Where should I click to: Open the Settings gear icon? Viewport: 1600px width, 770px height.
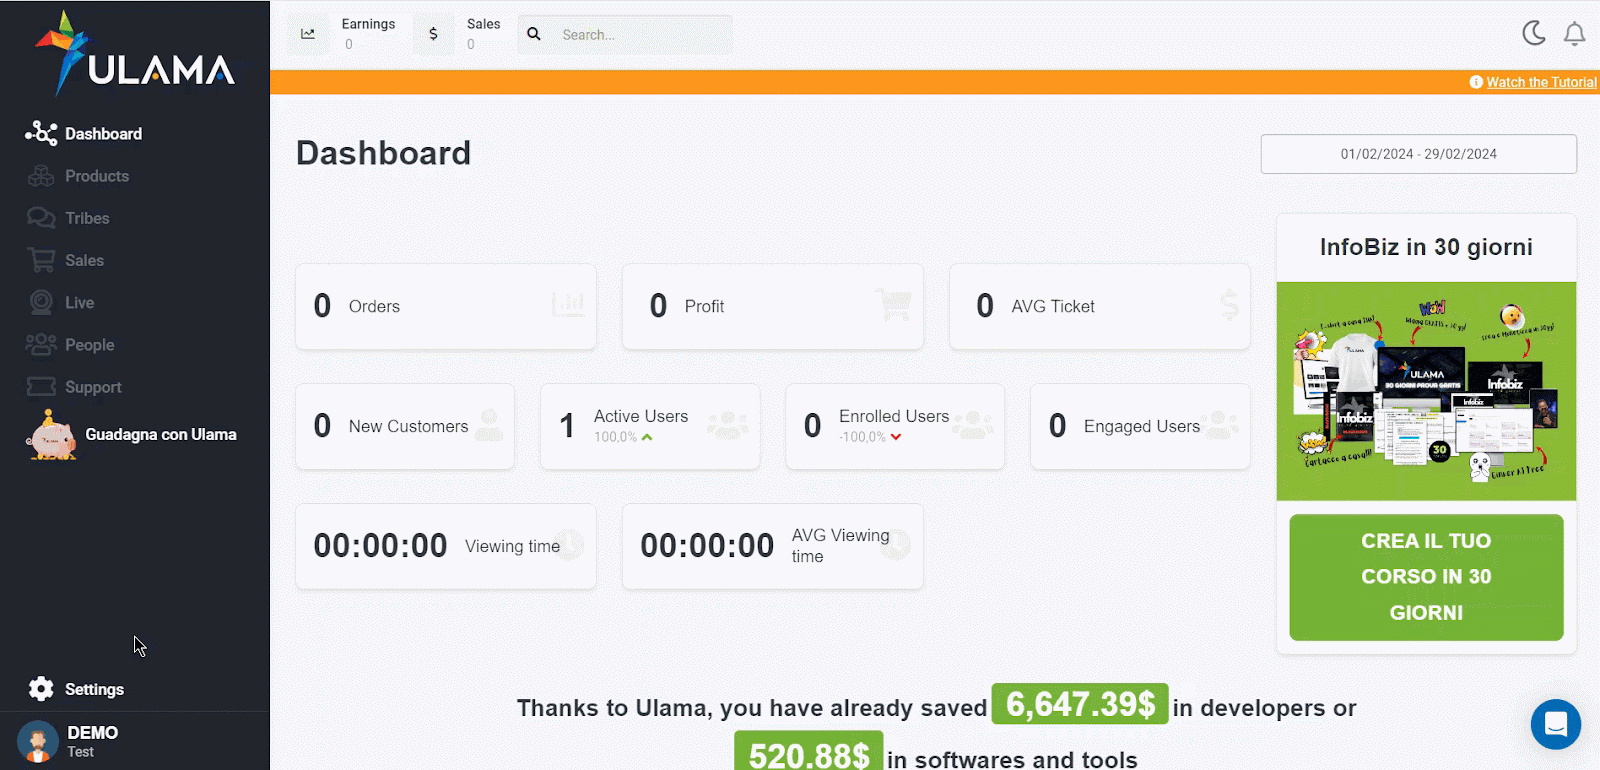click(x=41, y=689)
